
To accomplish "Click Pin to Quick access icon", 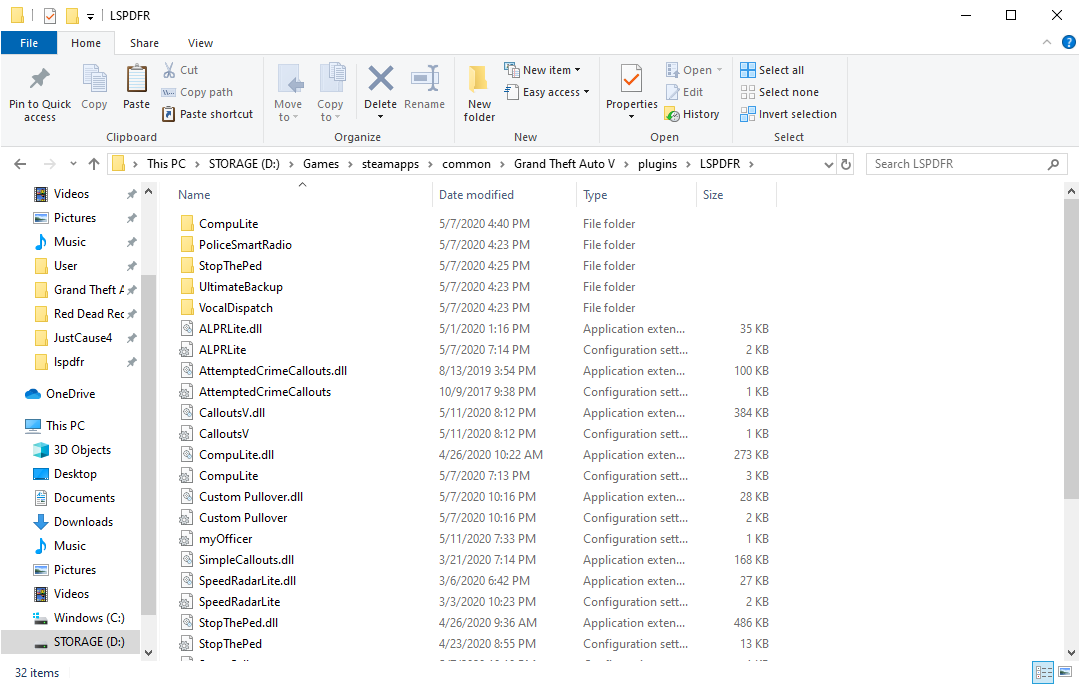I will click(39, 79).
